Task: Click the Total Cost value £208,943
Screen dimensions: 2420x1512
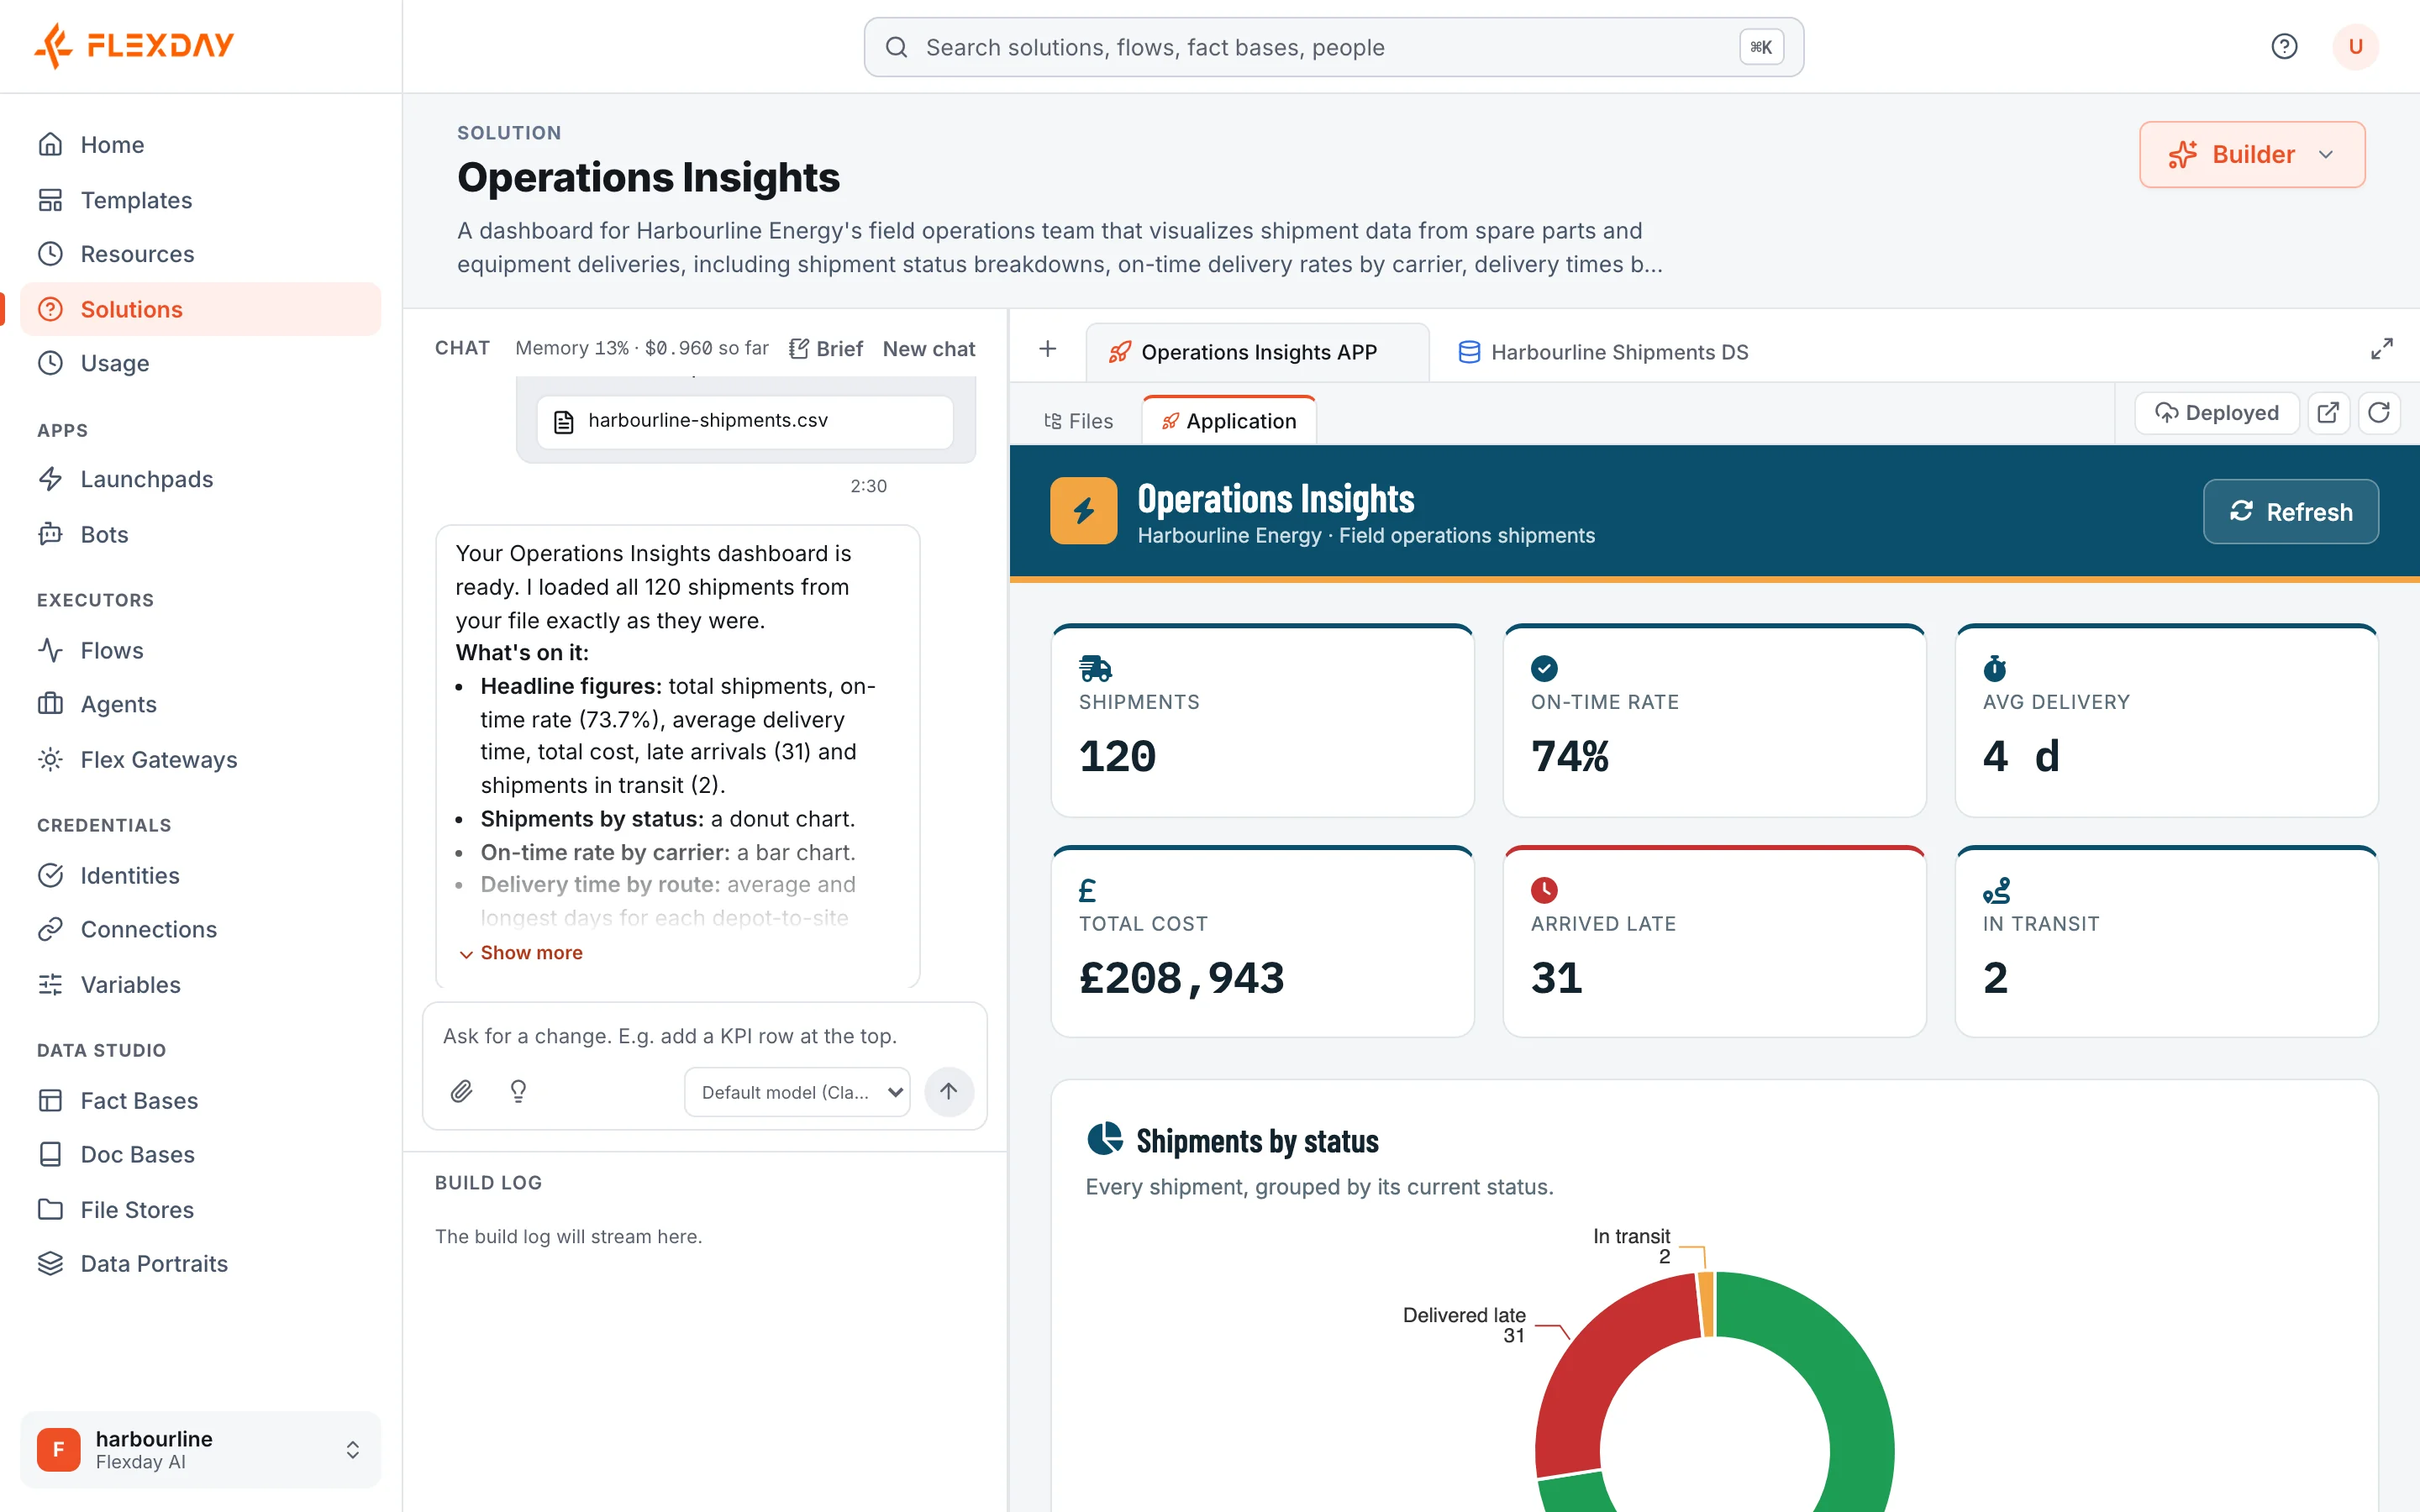Action: 1181,978
